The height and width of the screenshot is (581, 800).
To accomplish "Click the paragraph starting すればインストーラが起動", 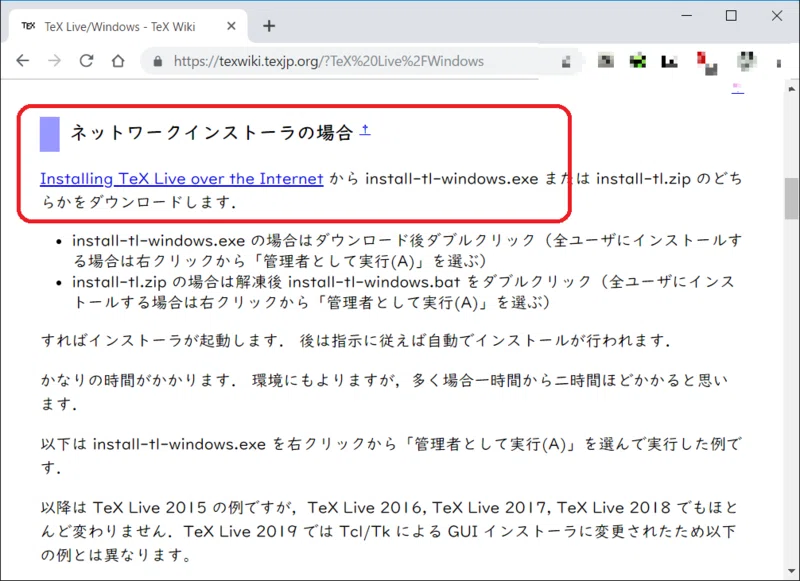I will (x=355, y=341).
